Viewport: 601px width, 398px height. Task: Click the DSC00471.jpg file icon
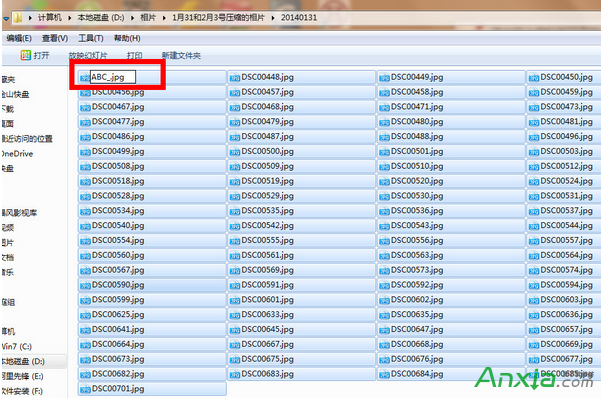(x=384, y=107)
